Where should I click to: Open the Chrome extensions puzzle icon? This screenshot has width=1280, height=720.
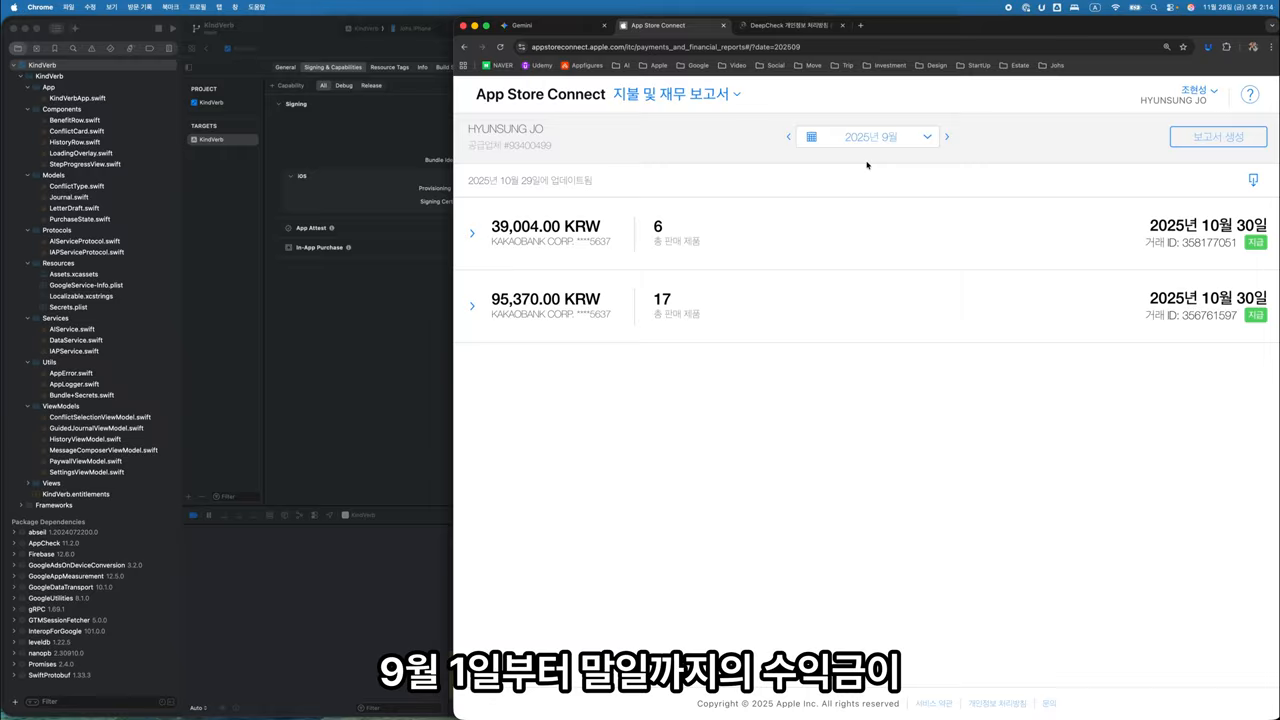[x=1227, y=47]
